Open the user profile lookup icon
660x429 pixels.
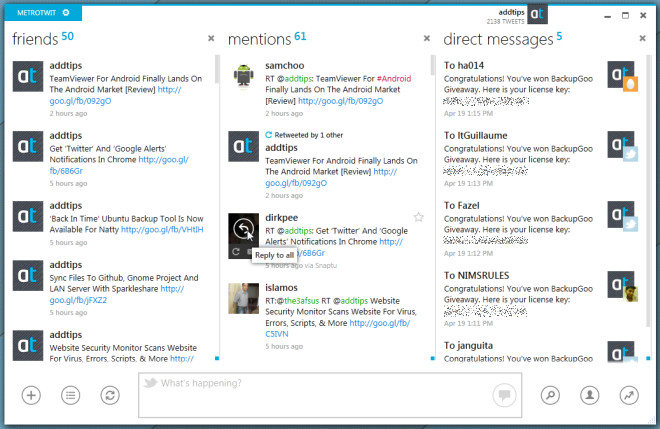590,395
